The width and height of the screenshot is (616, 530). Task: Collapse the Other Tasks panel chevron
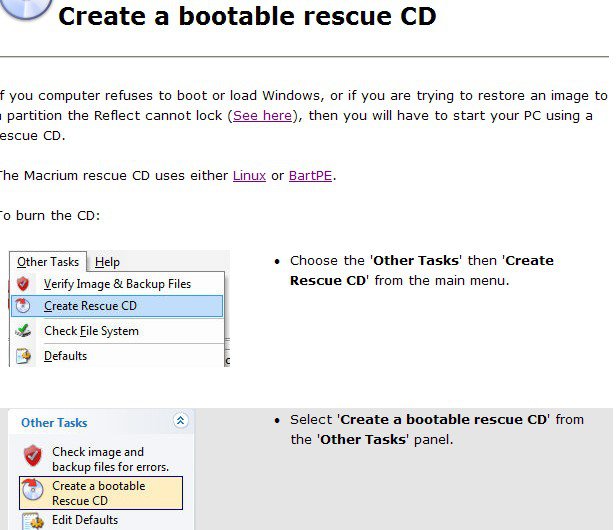tap(180, 421)
